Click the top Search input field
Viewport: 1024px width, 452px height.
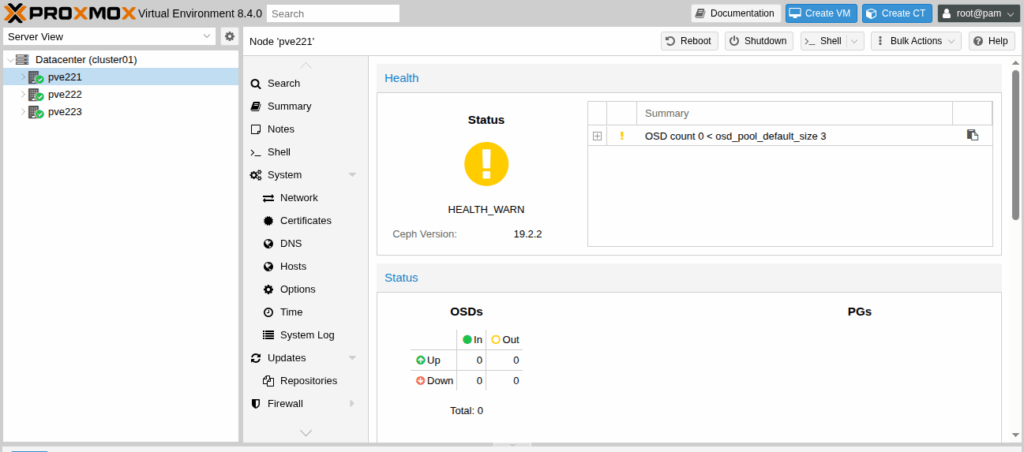tap(333, 13)
